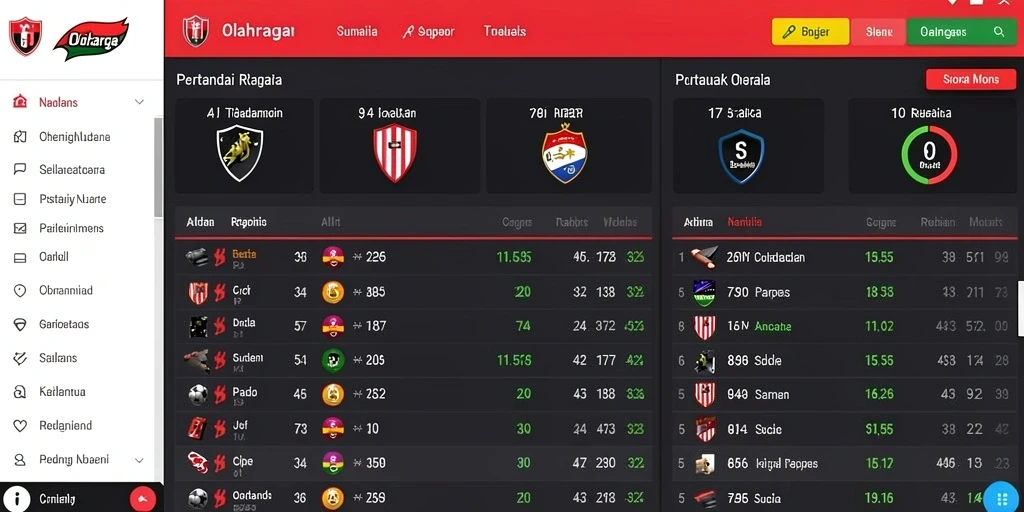Click the search magnifier icon in Oalngas button
Image resolution: width=1024 pixels, height=512 pixels.
point(998,31)
